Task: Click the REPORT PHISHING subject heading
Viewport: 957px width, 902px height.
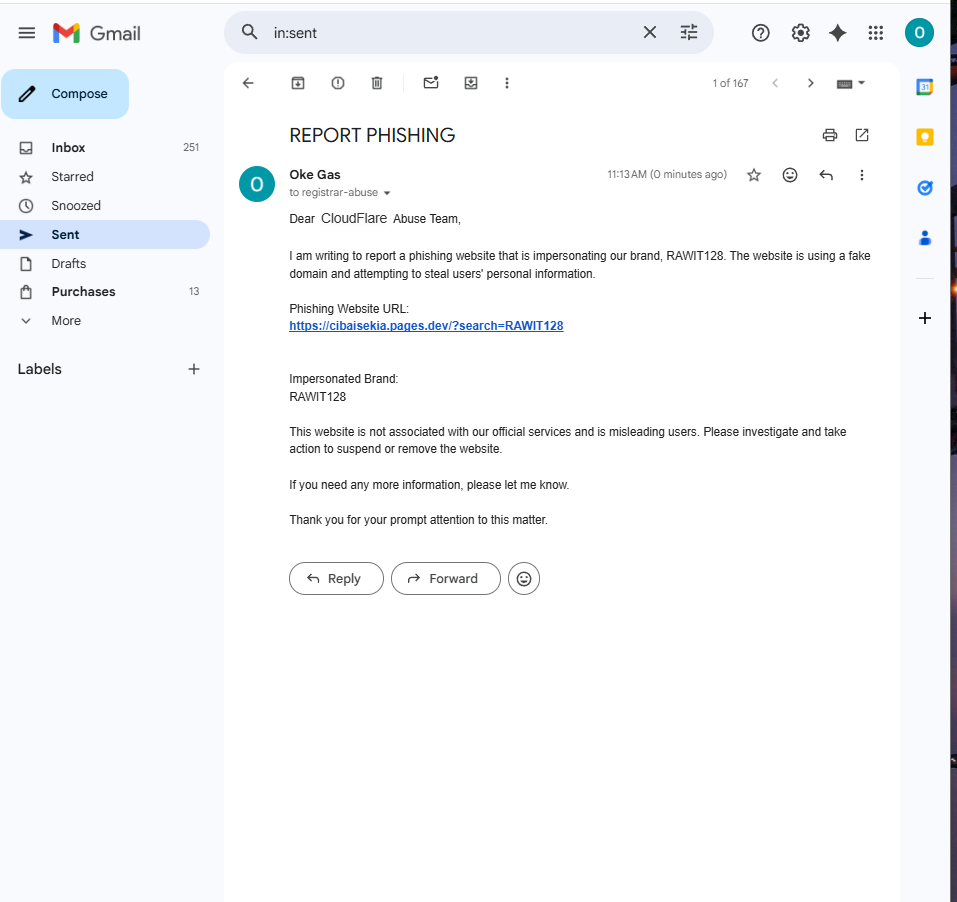Action: point(372,135)
